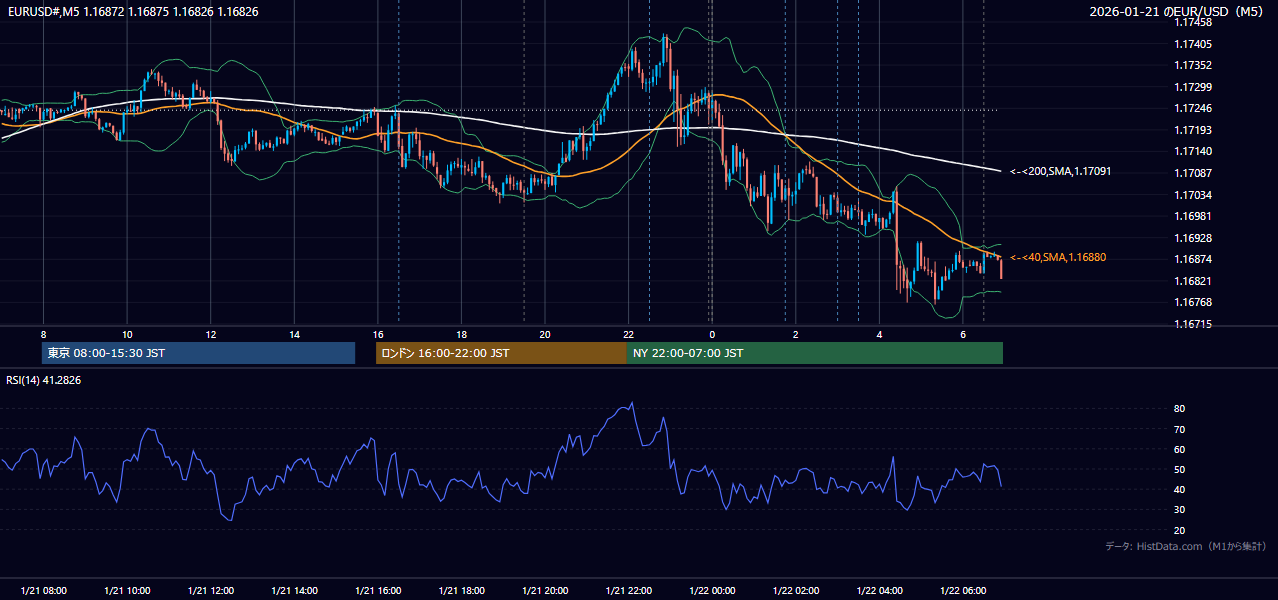Click hour tick 16 under price chart
The image size is (1278, 600).
click(378, 334)
